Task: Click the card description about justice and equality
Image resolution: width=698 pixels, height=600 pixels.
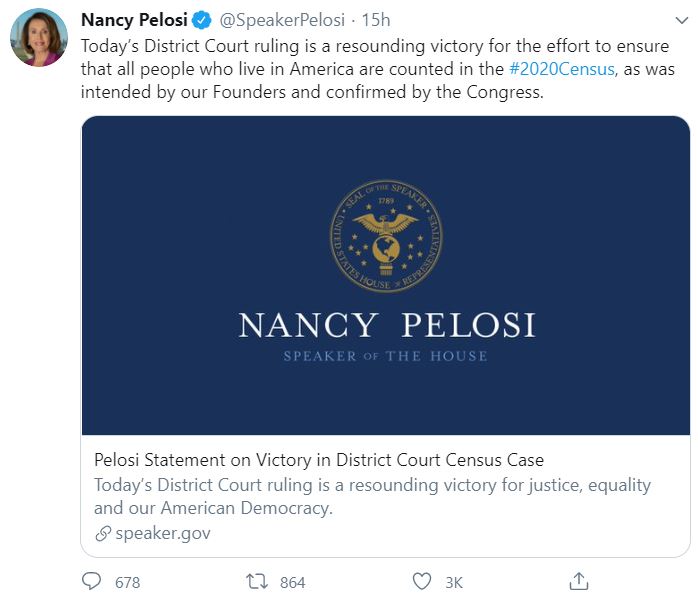Action: [x=372, y=496]
